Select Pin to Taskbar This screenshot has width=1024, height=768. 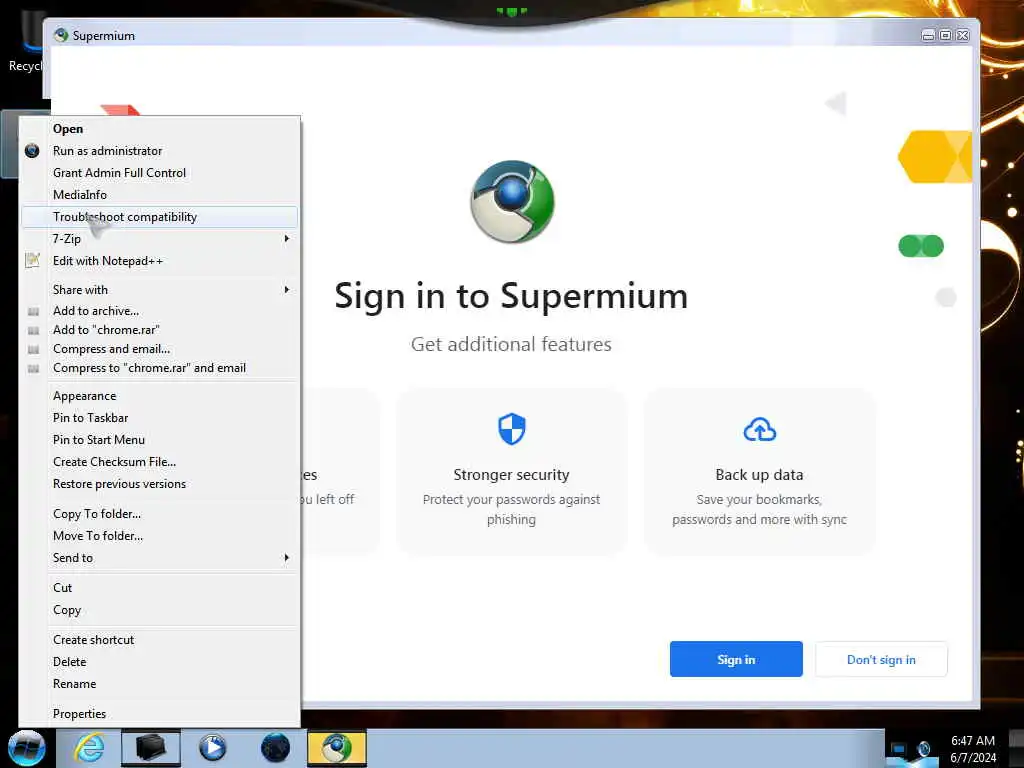[159, 418]
